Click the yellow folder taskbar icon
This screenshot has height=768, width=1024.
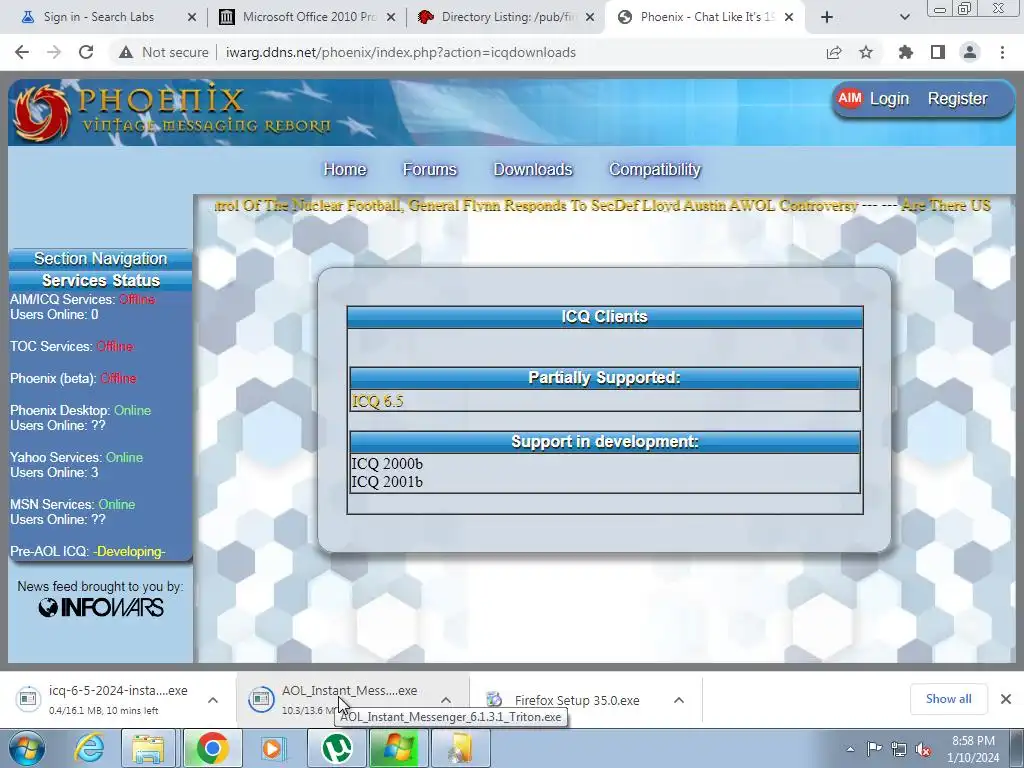coord(460,748)
